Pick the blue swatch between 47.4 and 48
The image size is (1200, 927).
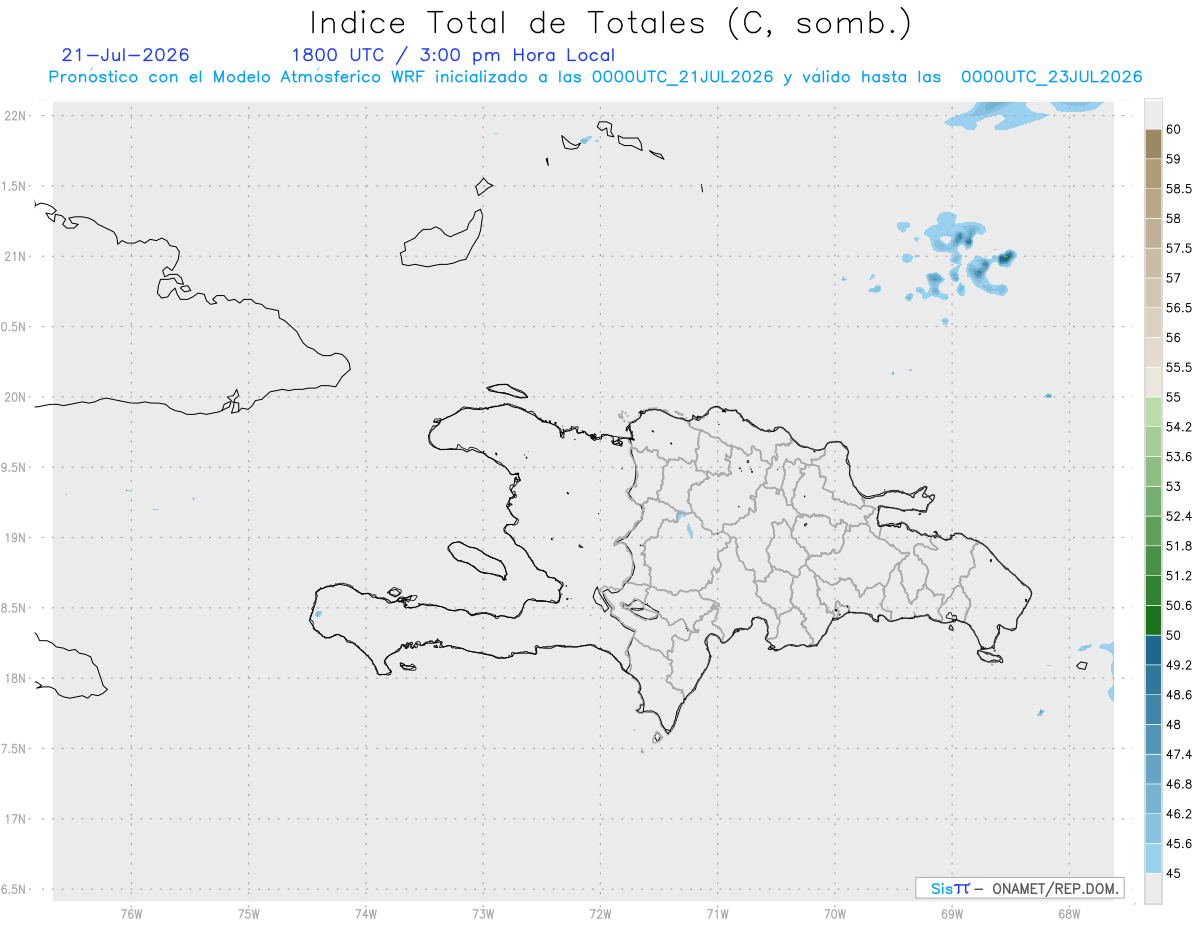[x=1153, y=739]
